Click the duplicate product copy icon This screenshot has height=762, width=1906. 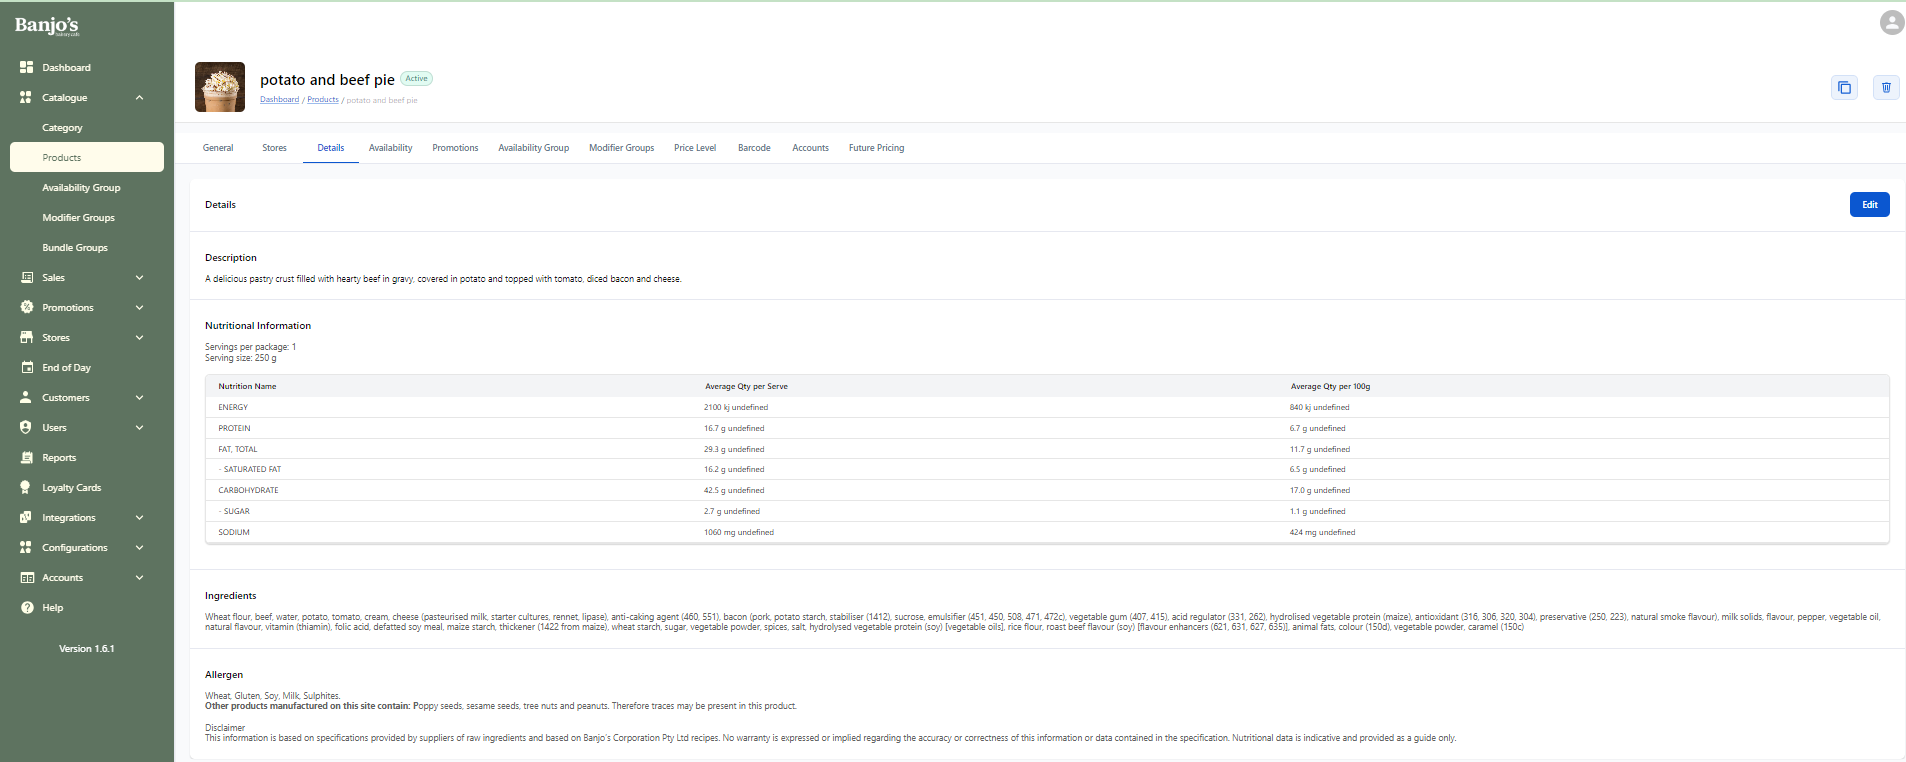pyautogui.click(x=1844, y=88)
